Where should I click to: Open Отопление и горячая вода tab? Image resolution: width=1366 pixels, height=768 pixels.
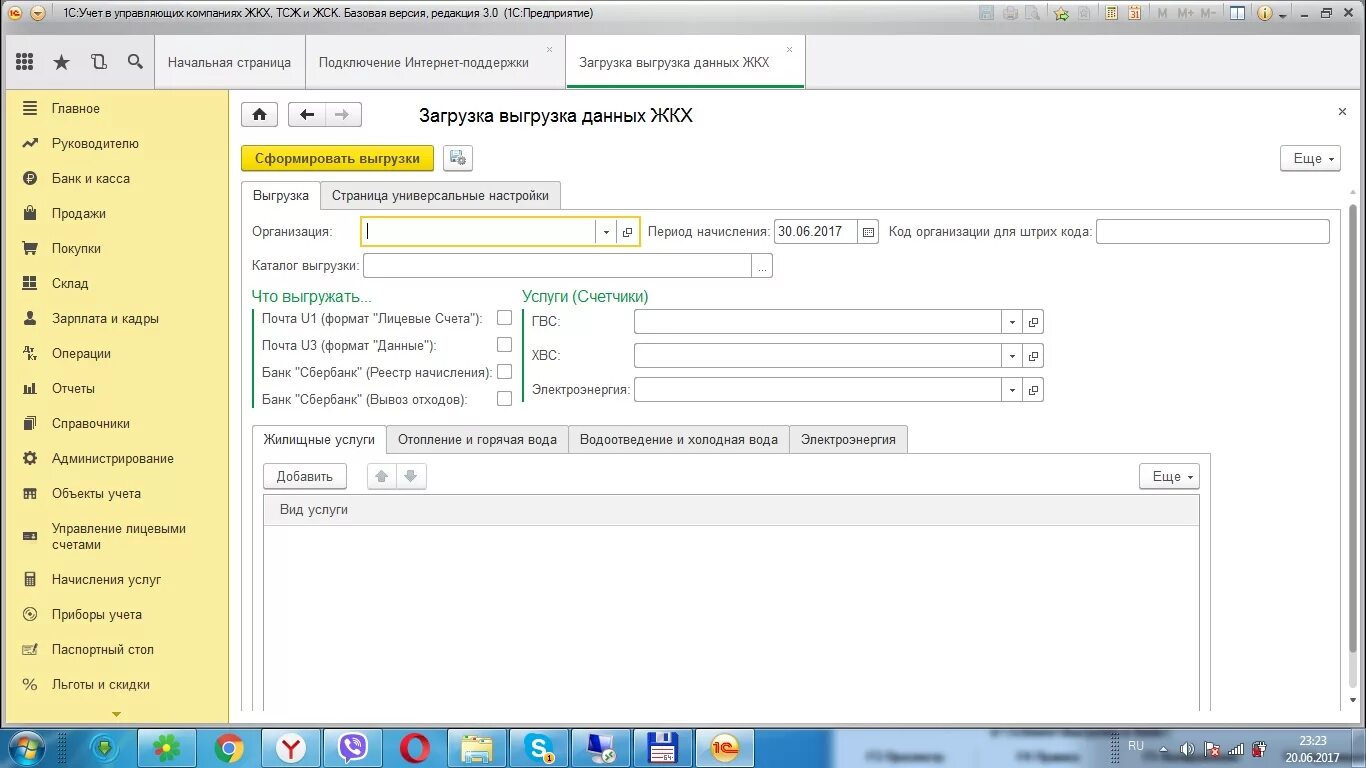[477, 439]
